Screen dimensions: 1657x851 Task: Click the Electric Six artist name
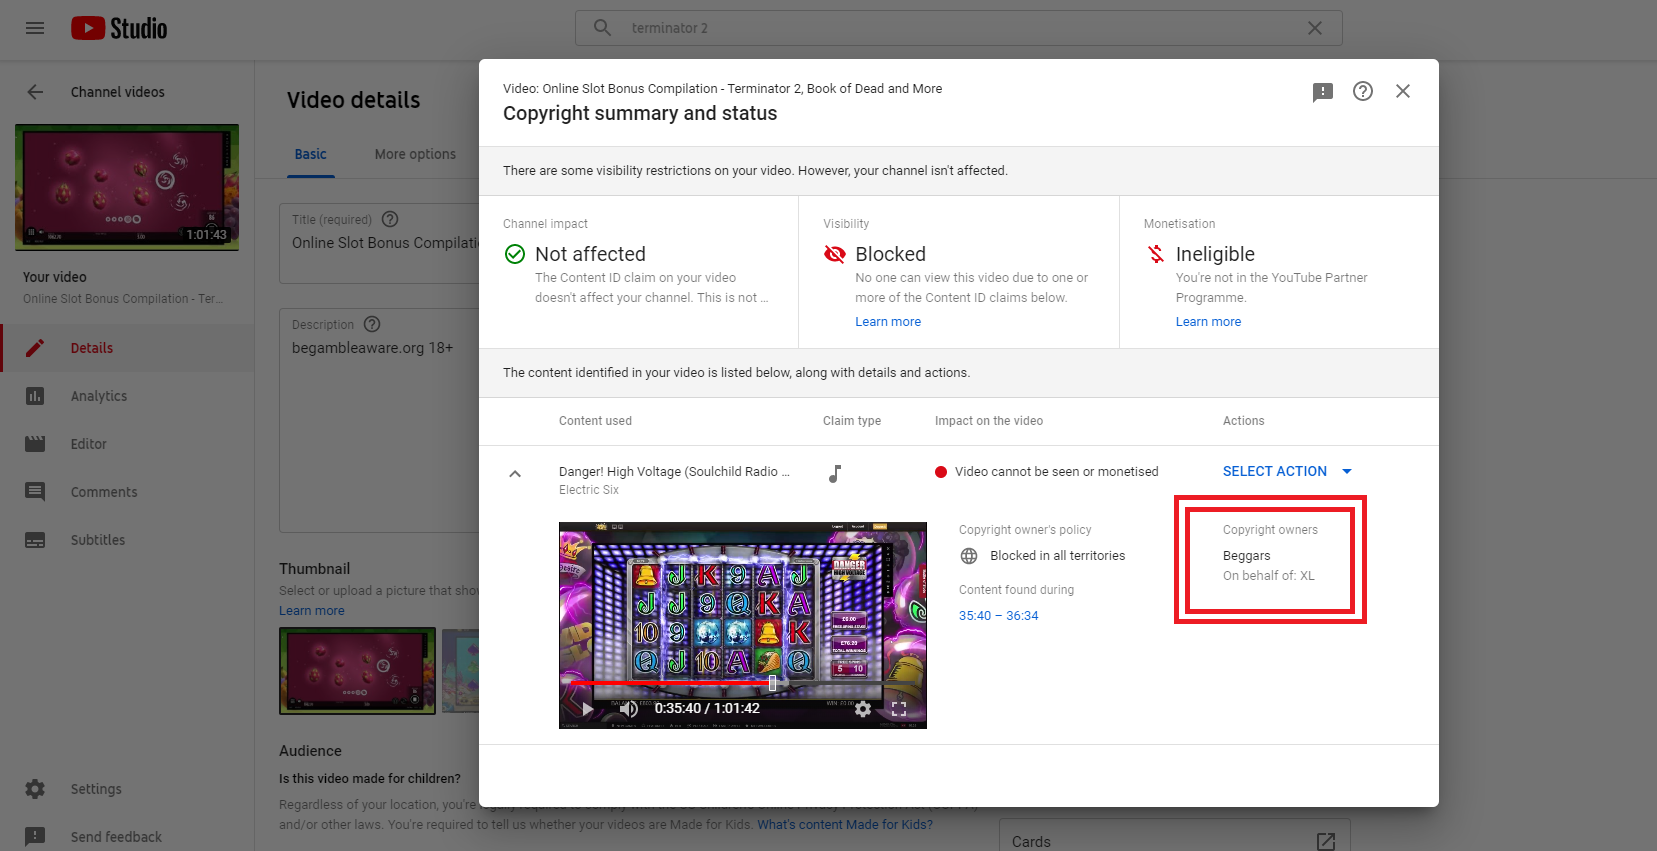[x=589, y=490]
